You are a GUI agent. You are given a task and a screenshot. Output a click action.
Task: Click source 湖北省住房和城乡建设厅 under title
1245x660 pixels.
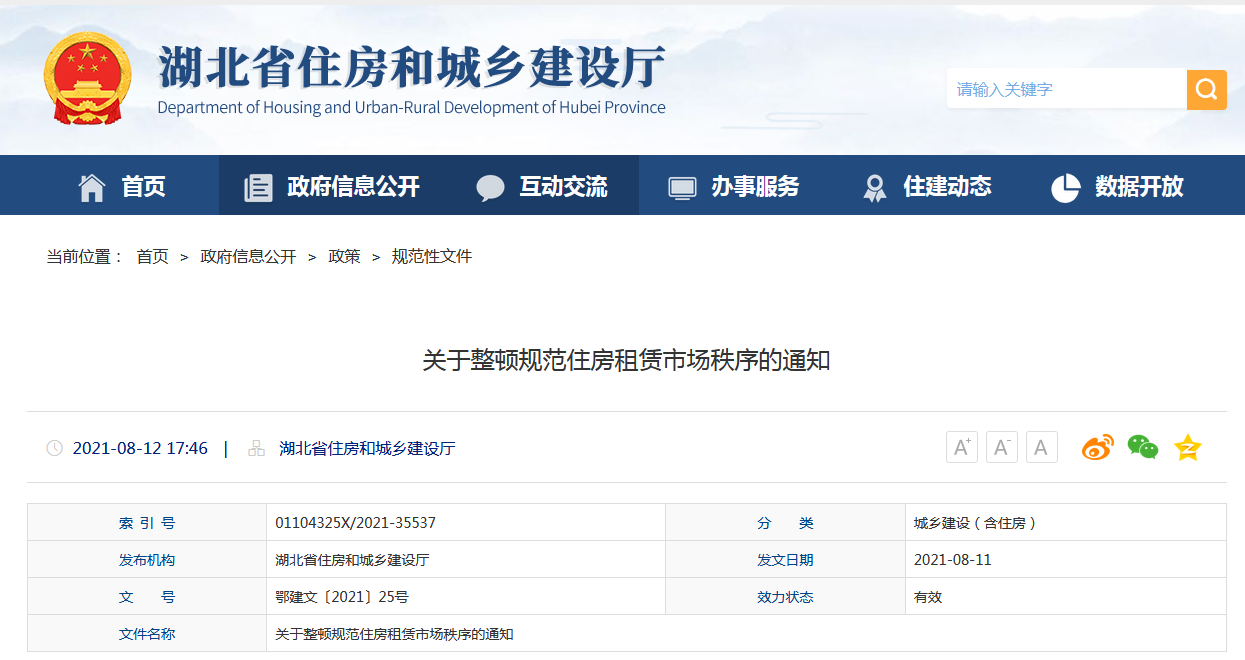tap(367, 448)
